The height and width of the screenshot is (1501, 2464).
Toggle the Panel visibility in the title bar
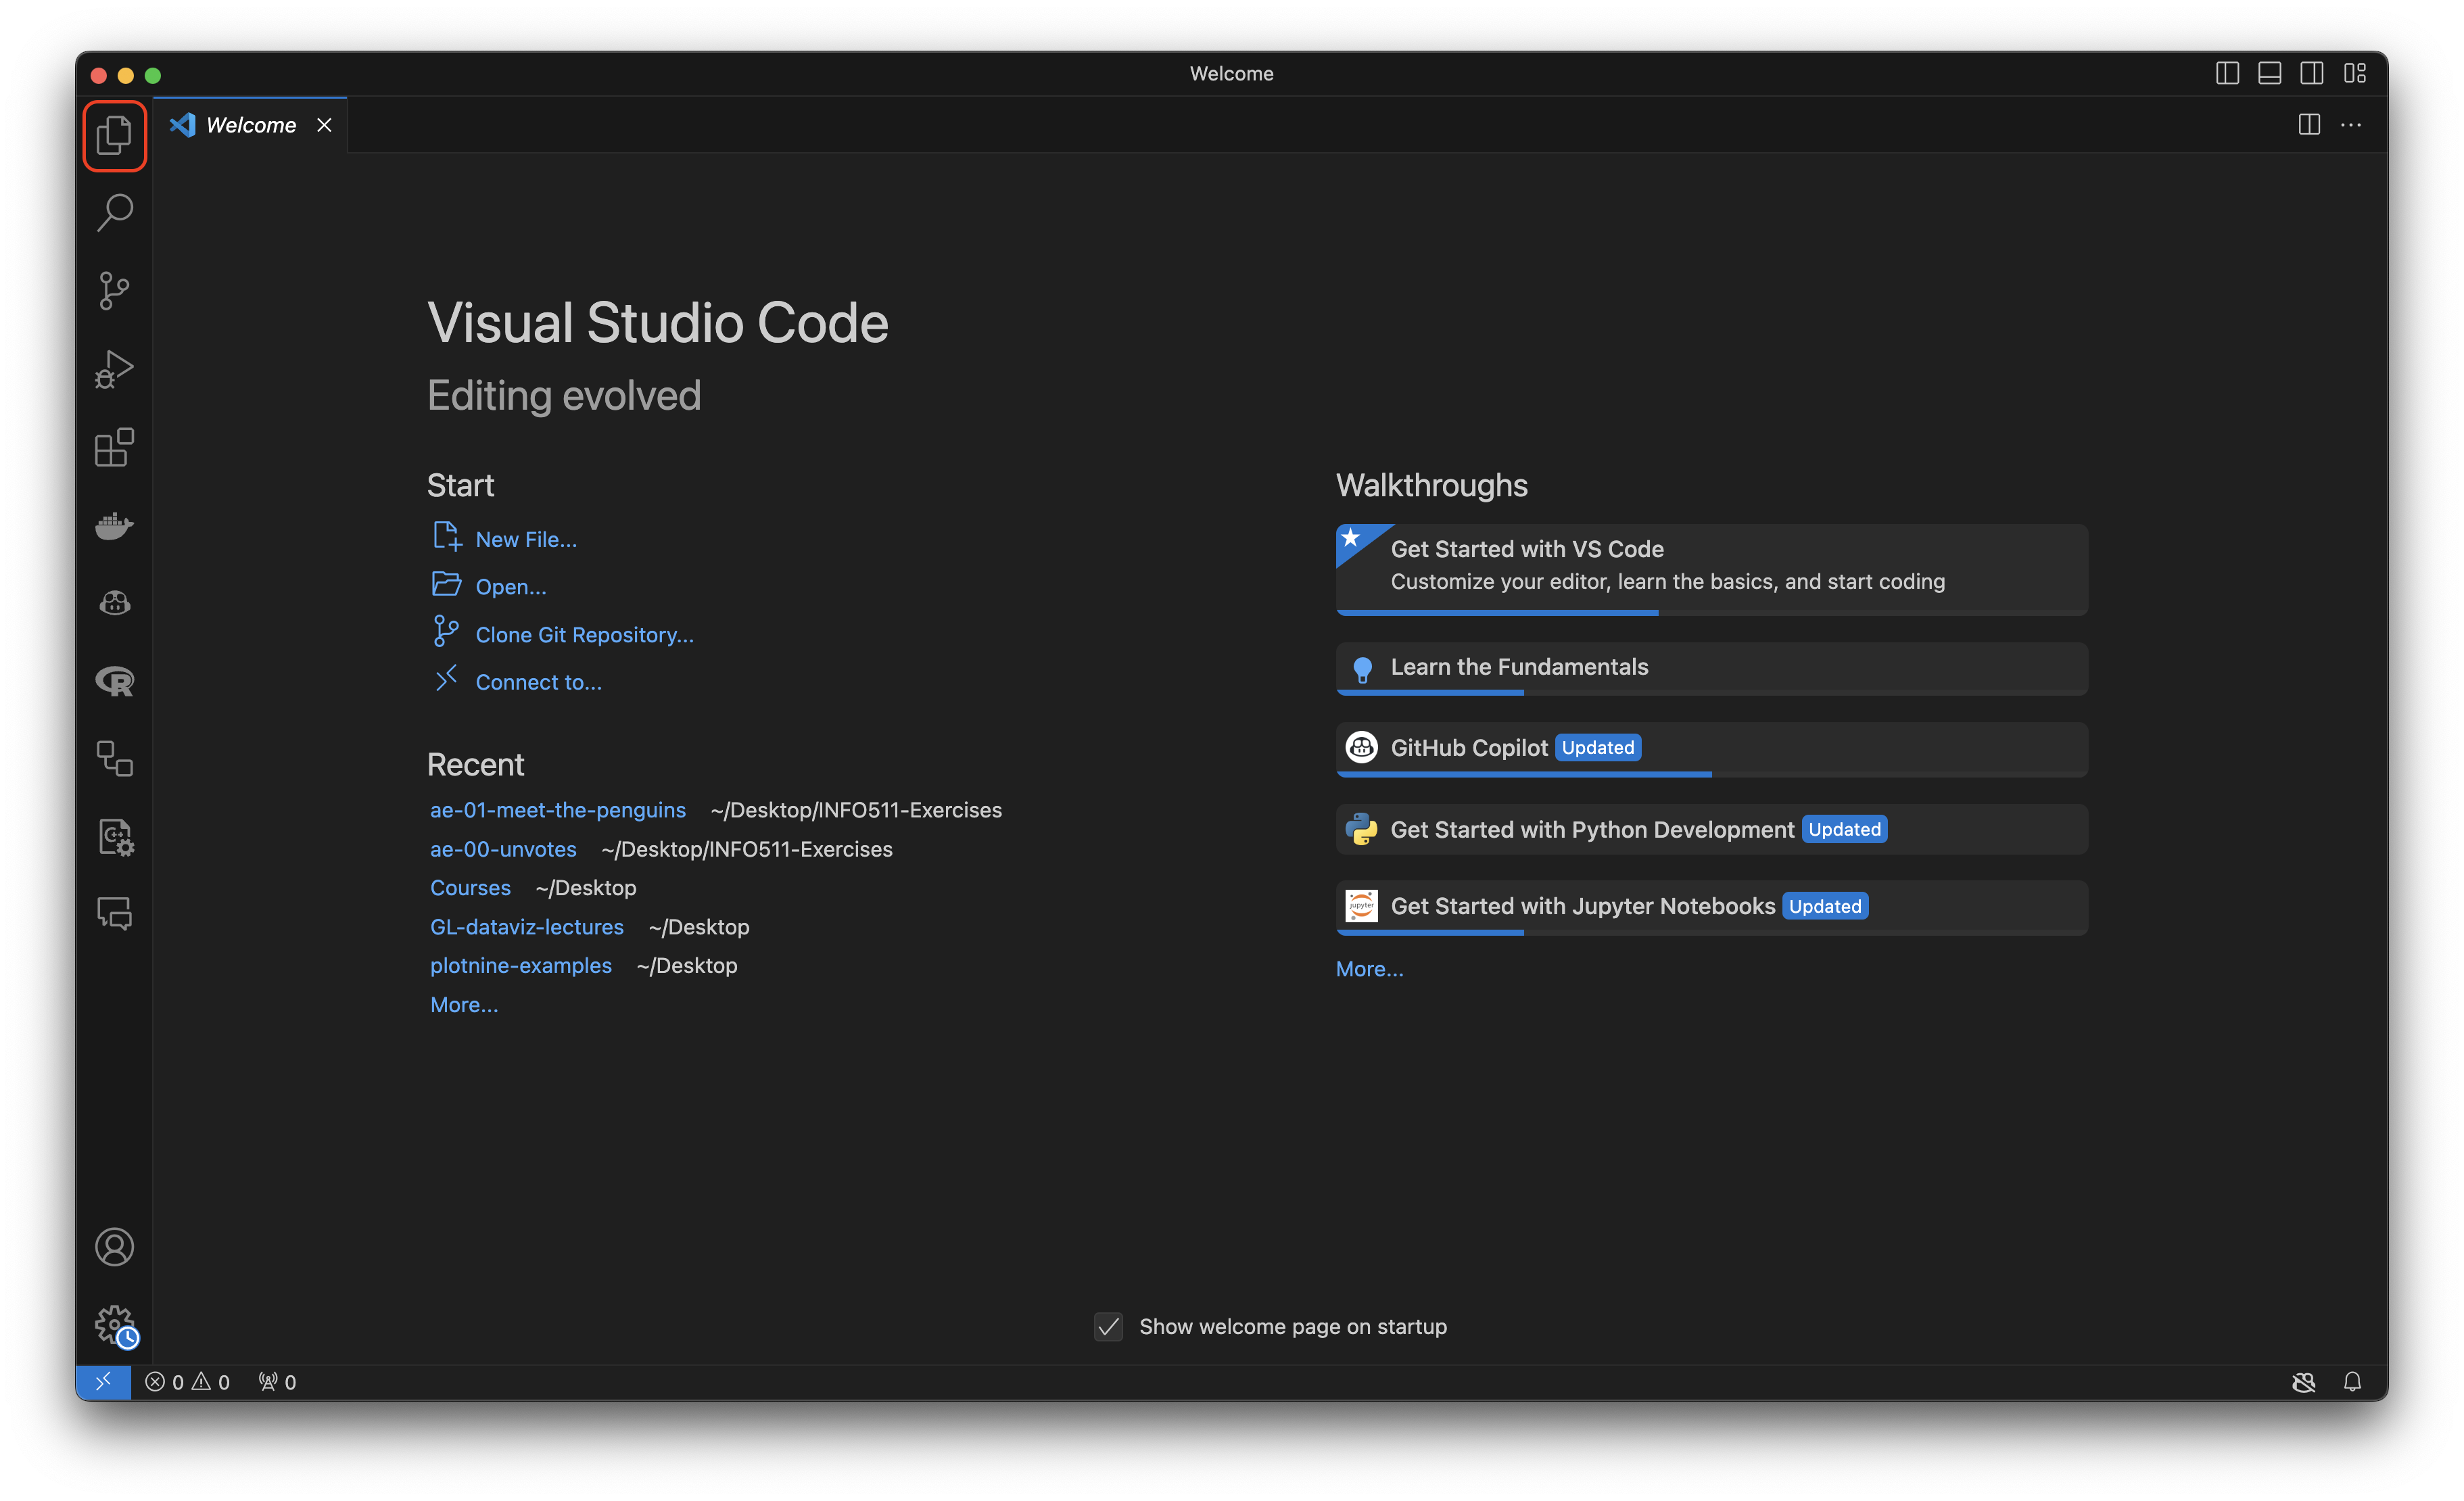pos(2269,73)
